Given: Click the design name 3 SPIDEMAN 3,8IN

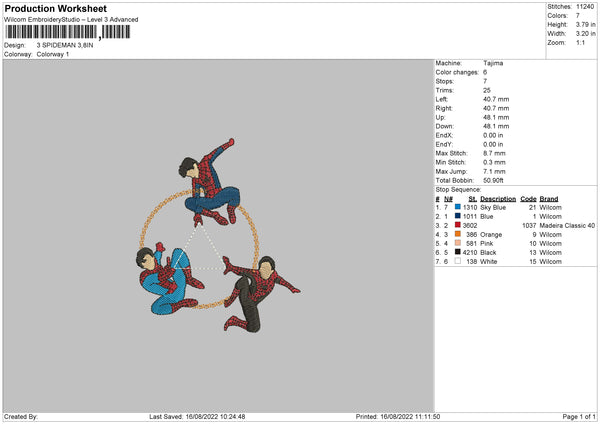Looking at the screenshot, I should click(x=65, y=45).
